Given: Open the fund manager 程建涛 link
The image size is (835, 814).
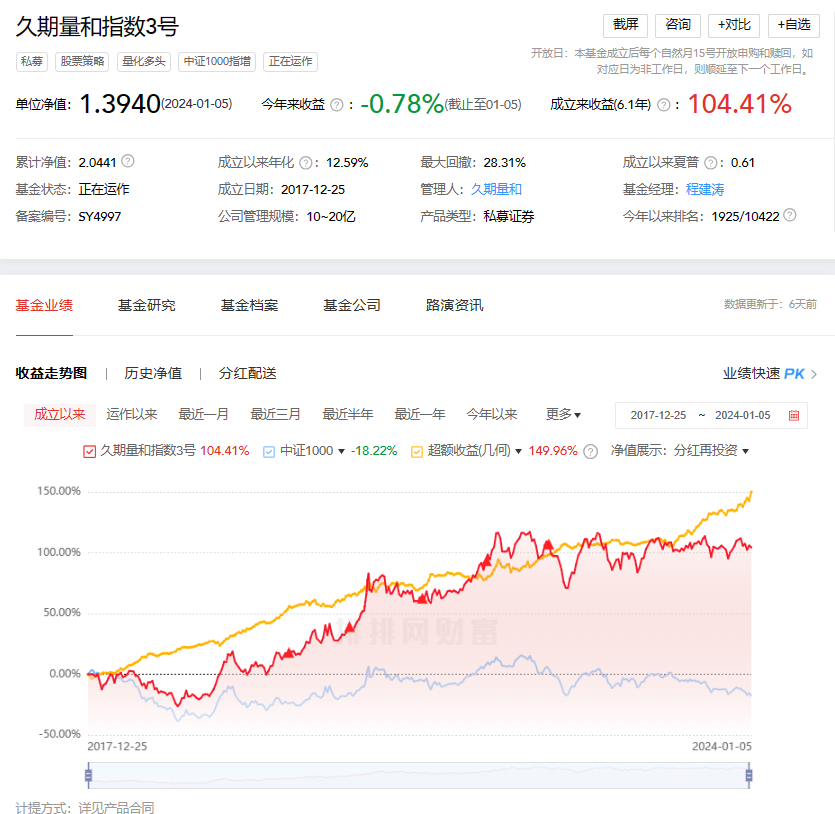Looking at the screenshot, I should click(x=705, y=190).
